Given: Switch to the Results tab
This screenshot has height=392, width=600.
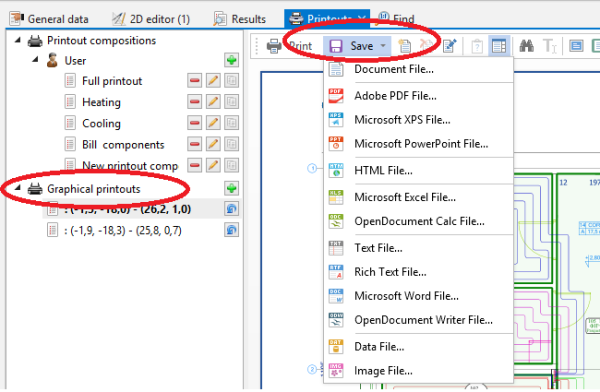Looking at the screenshot, I should (x=240, y=19).
